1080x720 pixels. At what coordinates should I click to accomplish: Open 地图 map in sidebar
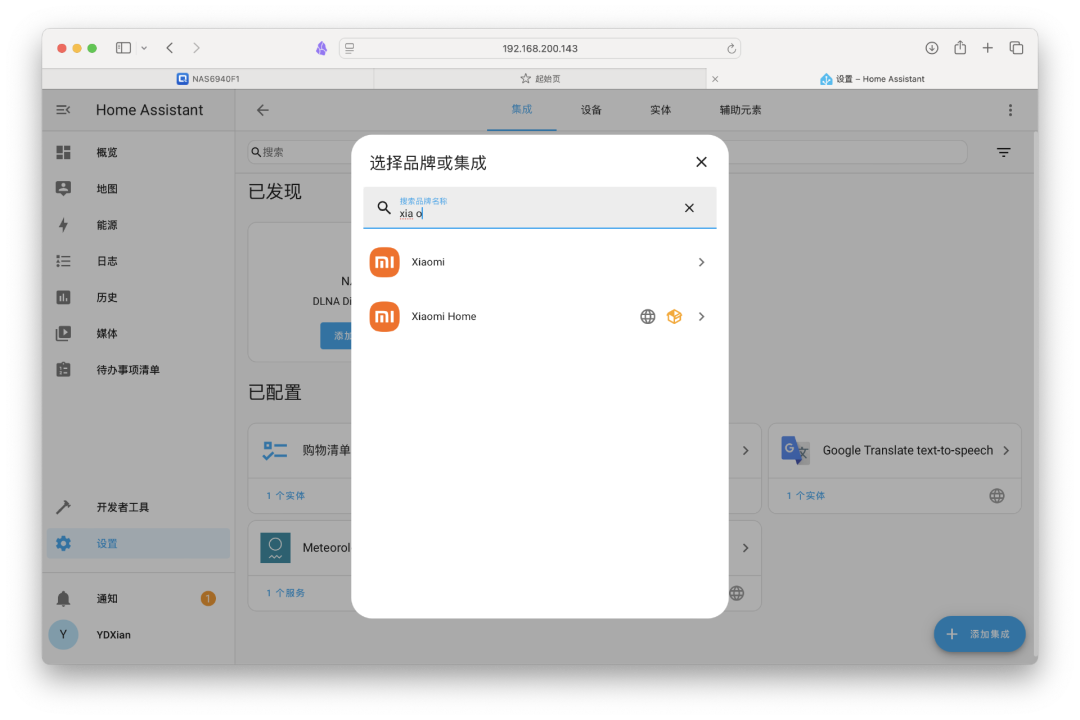(x=107, y=189)
